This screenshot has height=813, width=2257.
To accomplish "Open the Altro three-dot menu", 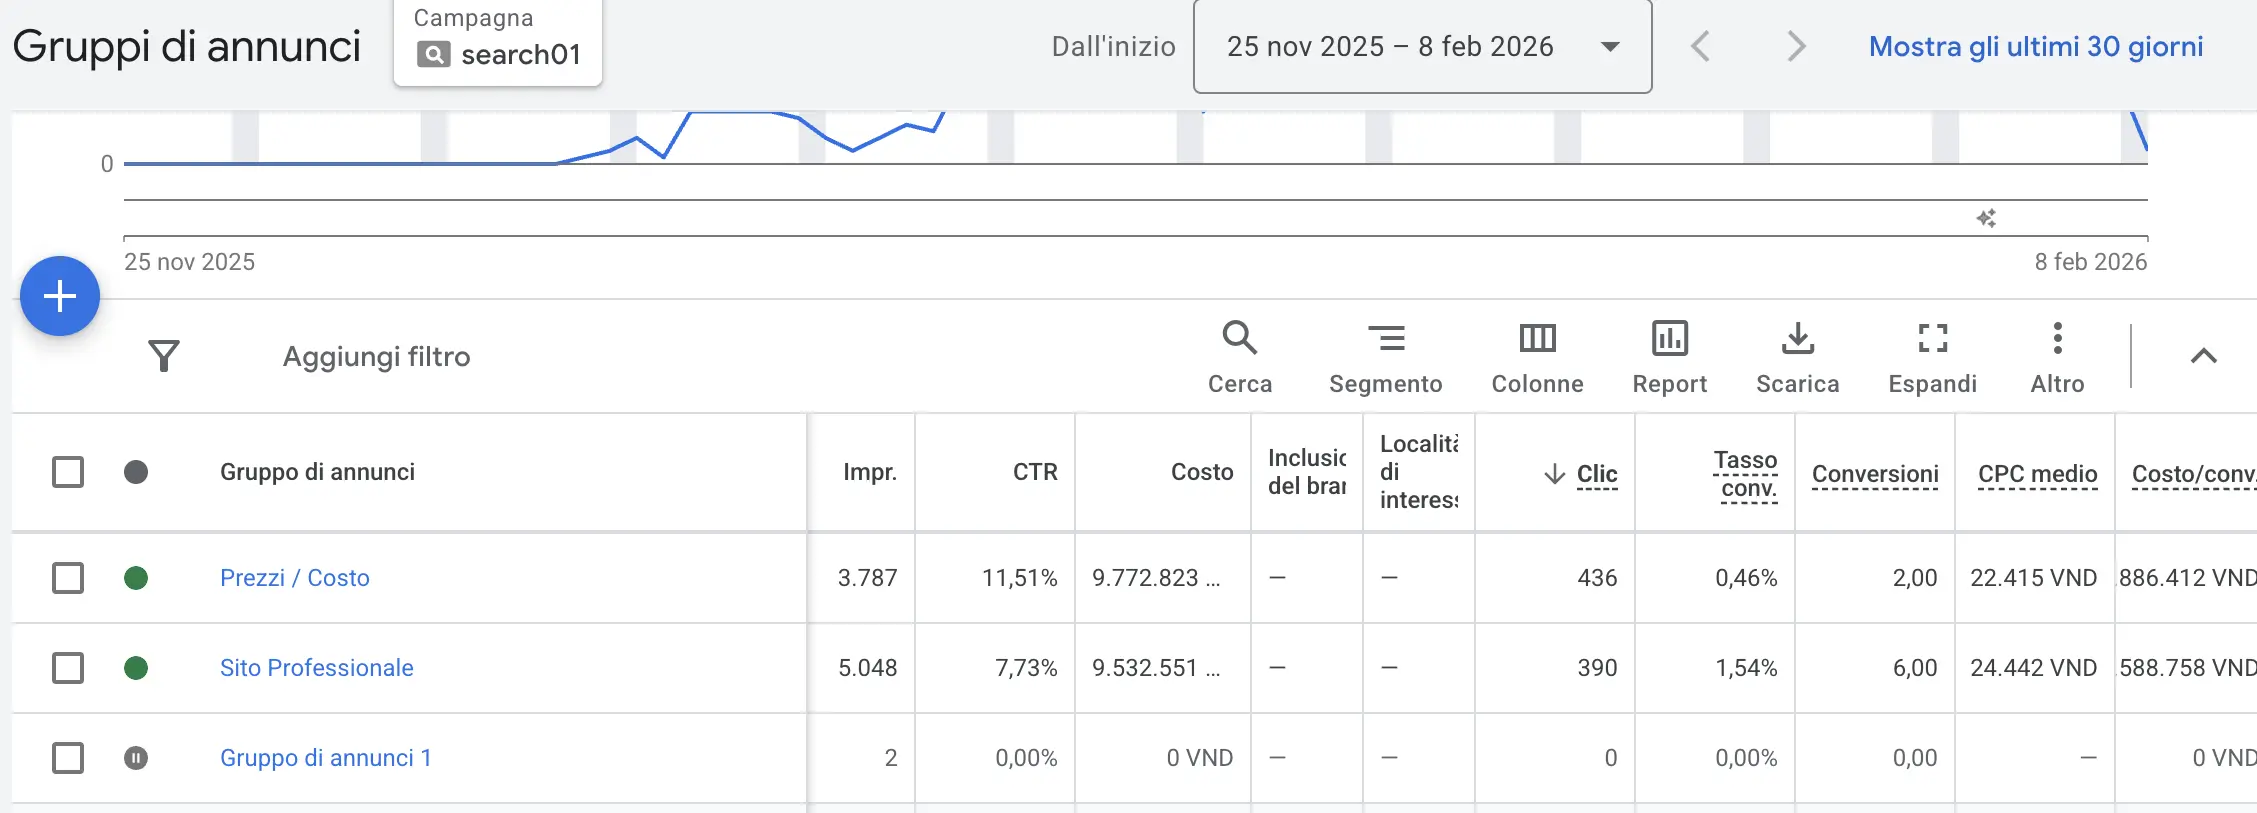I will (2057, 339).
